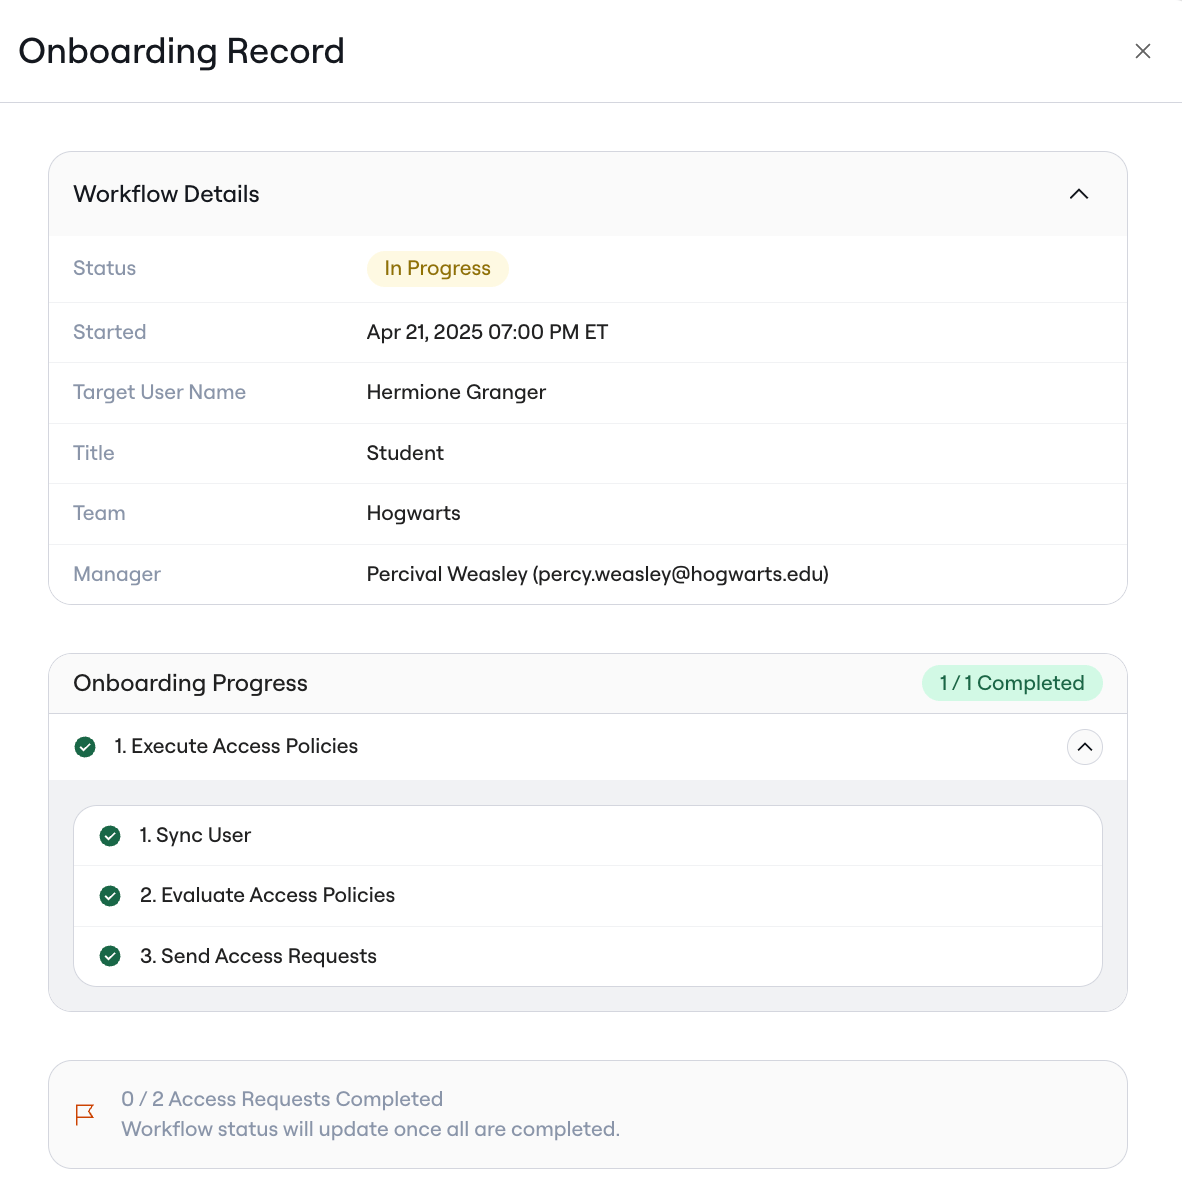The width and height of the screenshot is (1182, 1202).
Task: Click the orange flag icon
Action: [x=85, y=1114]
